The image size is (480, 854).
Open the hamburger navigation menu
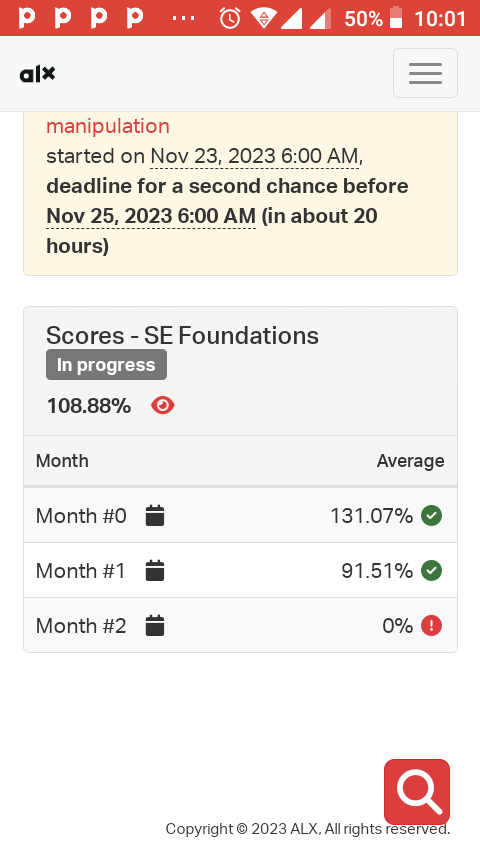pos(425,73)
